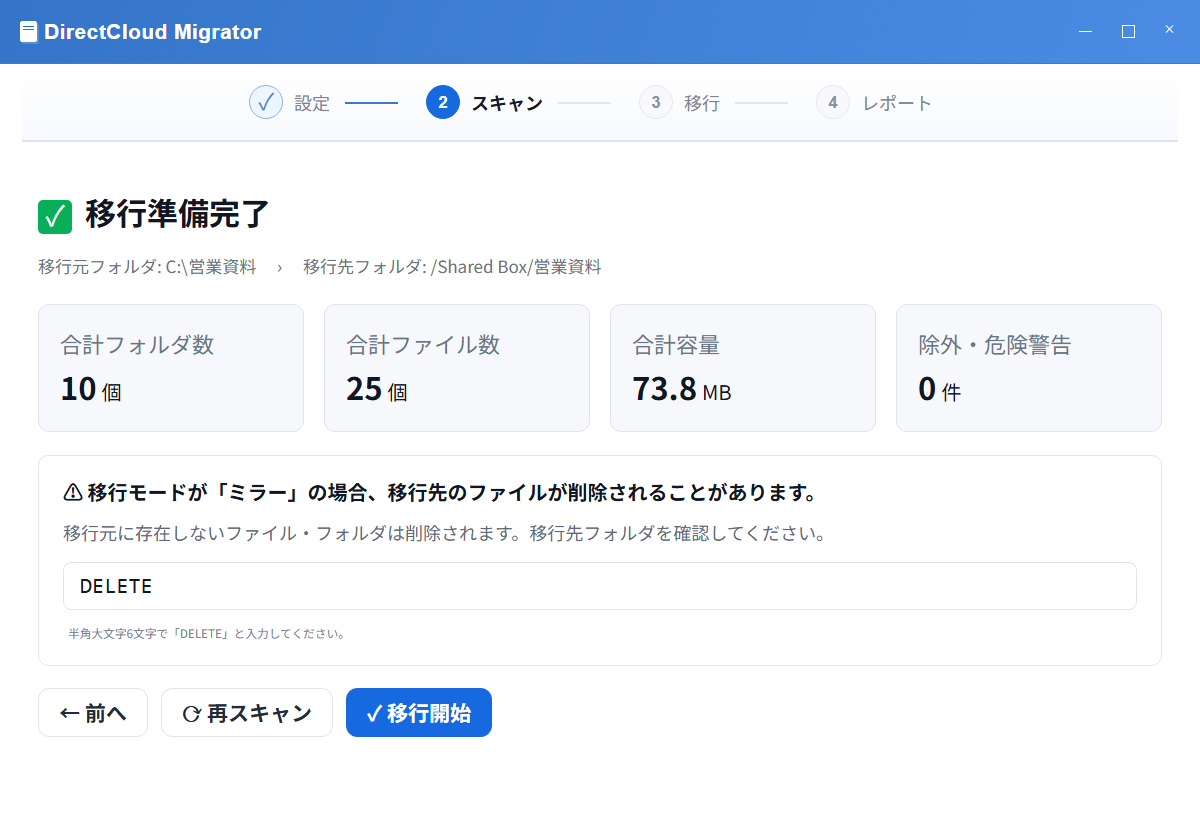Click the 除外・危険警告 label
This screenshot has height=822, width=1200.
(995, 345)
